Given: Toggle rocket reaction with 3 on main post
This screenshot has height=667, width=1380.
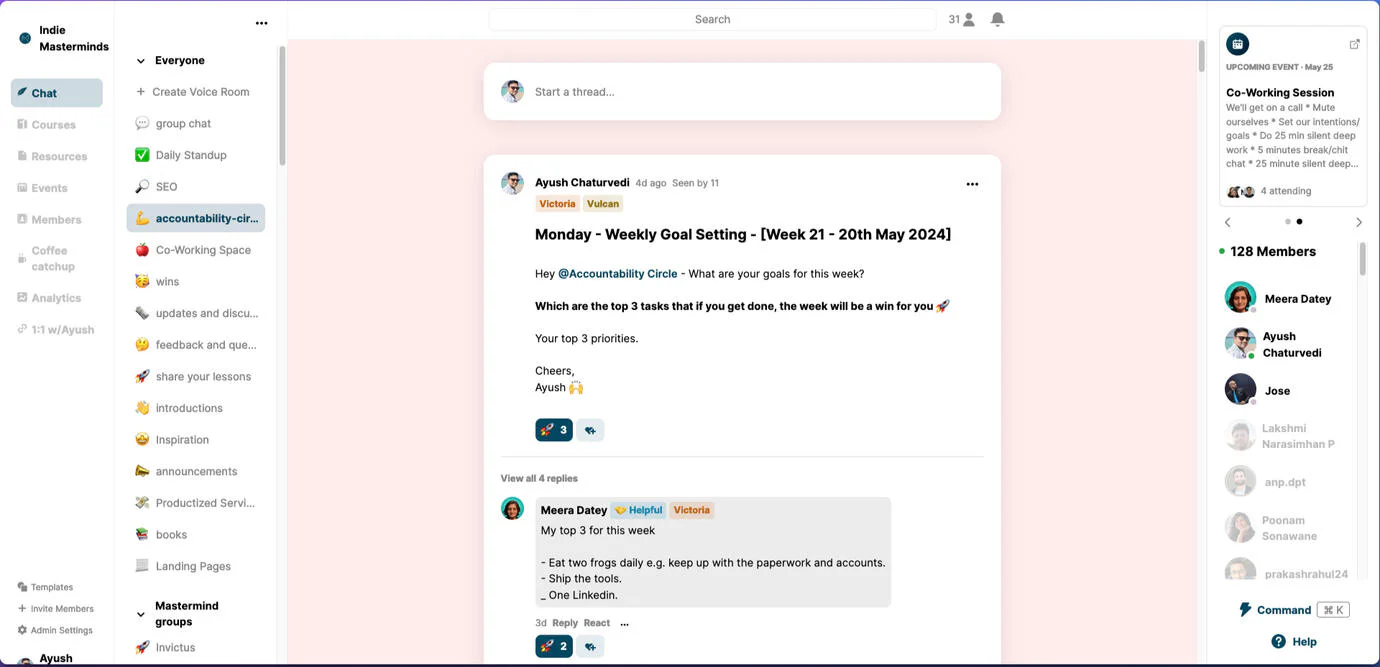Looking at the screenshot, I should pos(554,430).
